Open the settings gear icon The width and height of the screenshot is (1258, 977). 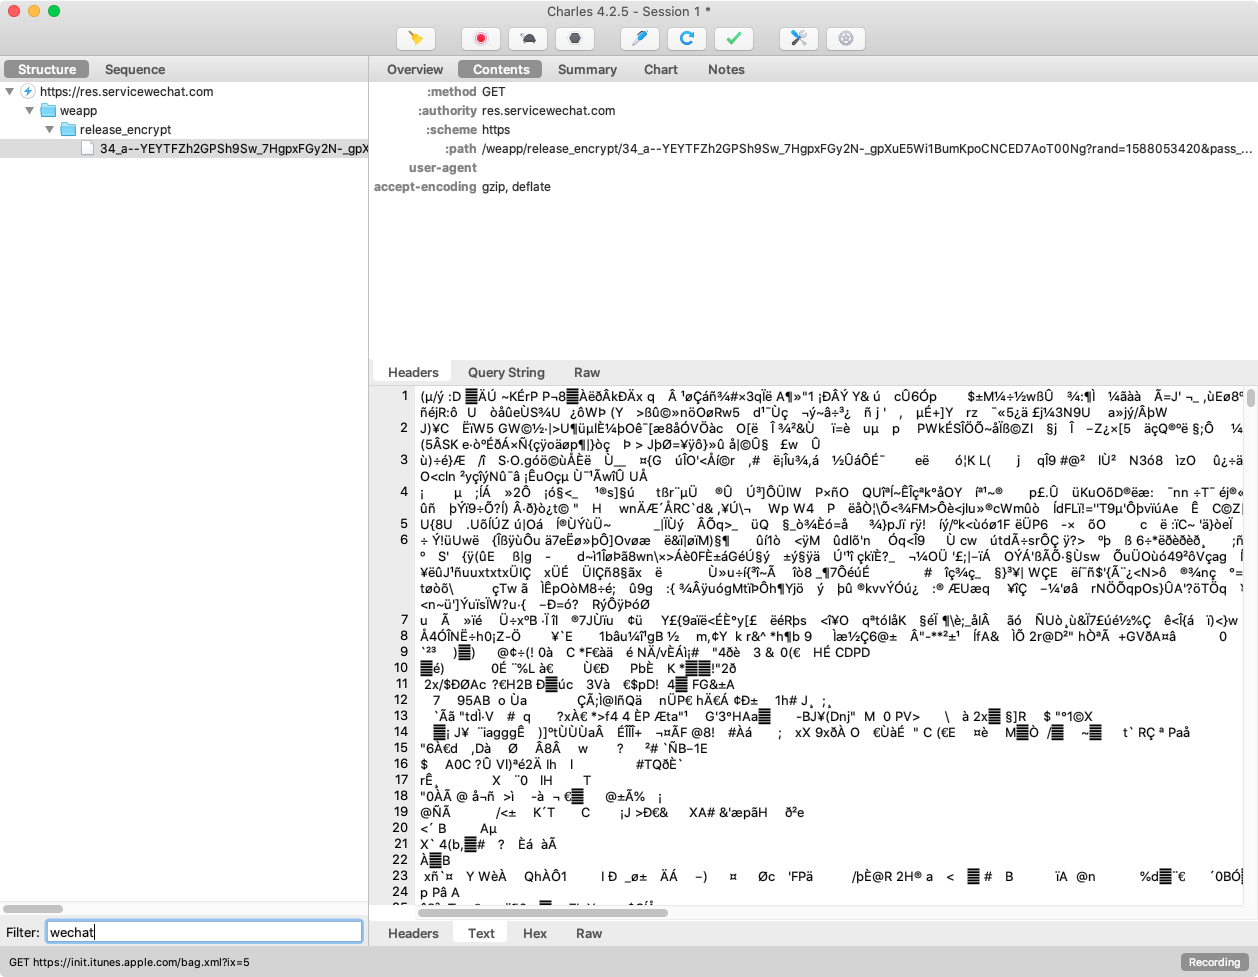click(846, 38)
